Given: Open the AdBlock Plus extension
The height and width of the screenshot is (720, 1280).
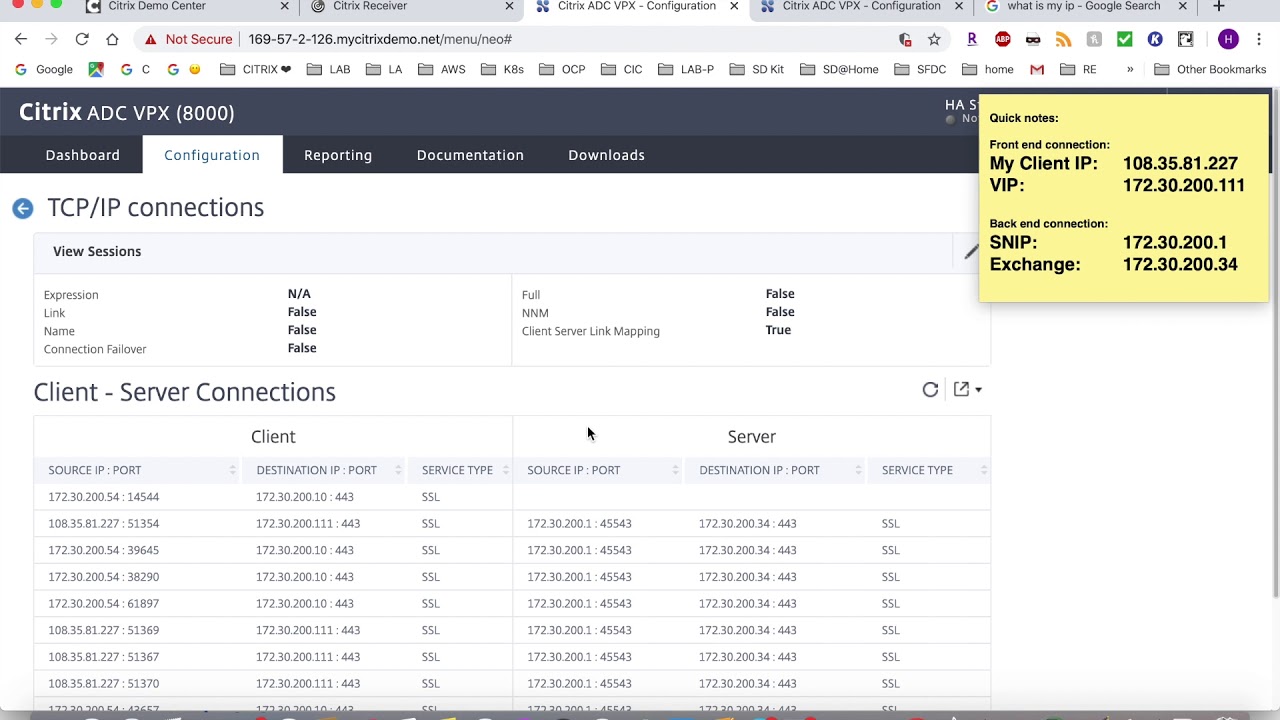Looking at the screenshot, I should [1003, 39].
